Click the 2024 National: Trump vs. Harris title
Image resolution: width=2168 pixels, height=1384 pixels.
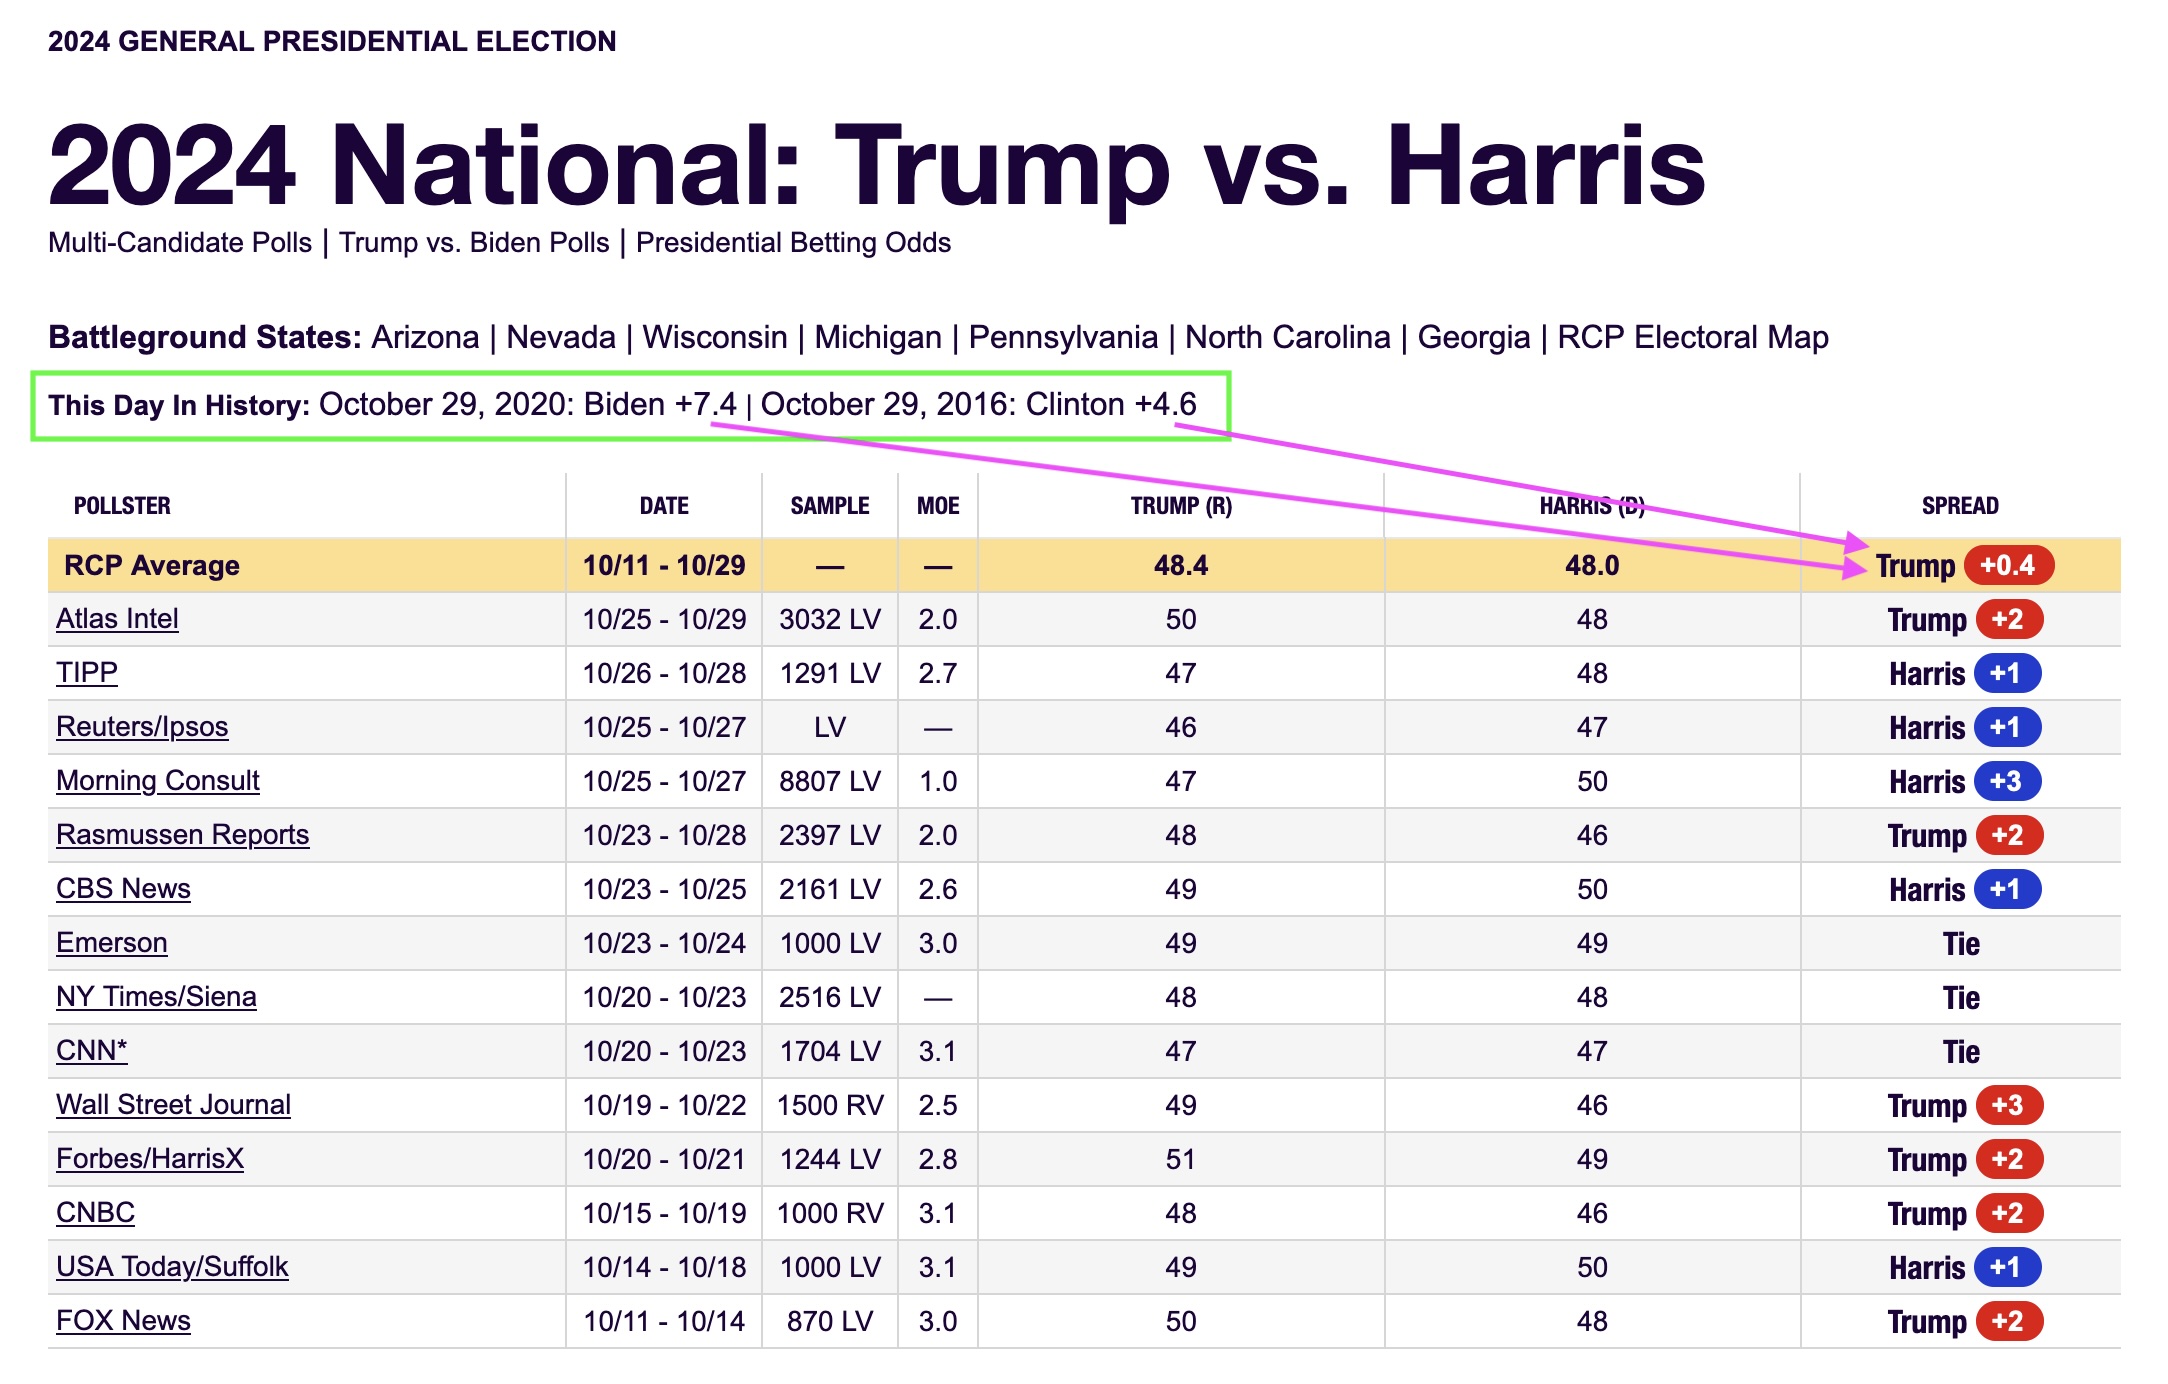pyautogui.click(x=877, y=166)
